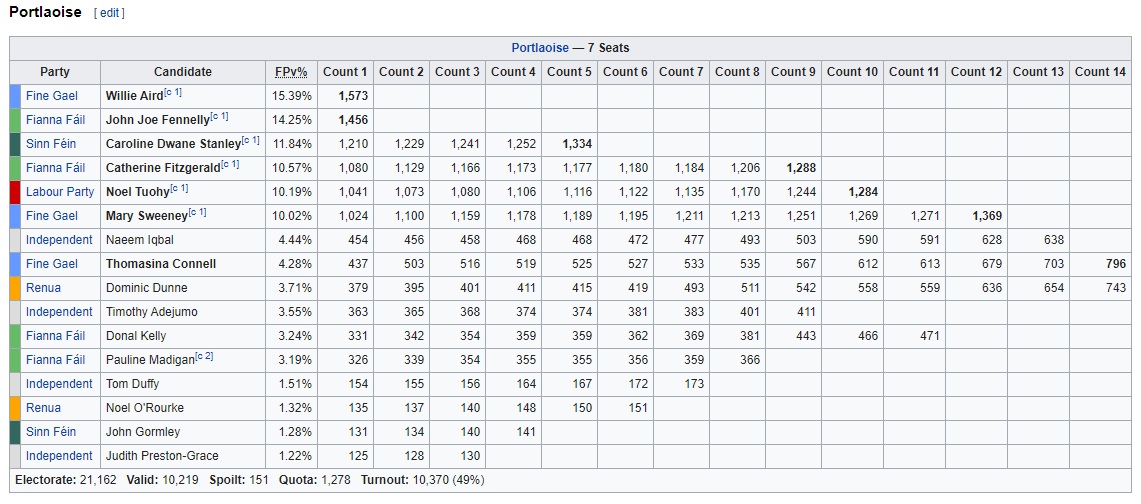This screenshot has width=1141, height=504.
Task: Open footnote c 1 next to Caroline Dwane Stanley
Action: [x=250, y=140]
